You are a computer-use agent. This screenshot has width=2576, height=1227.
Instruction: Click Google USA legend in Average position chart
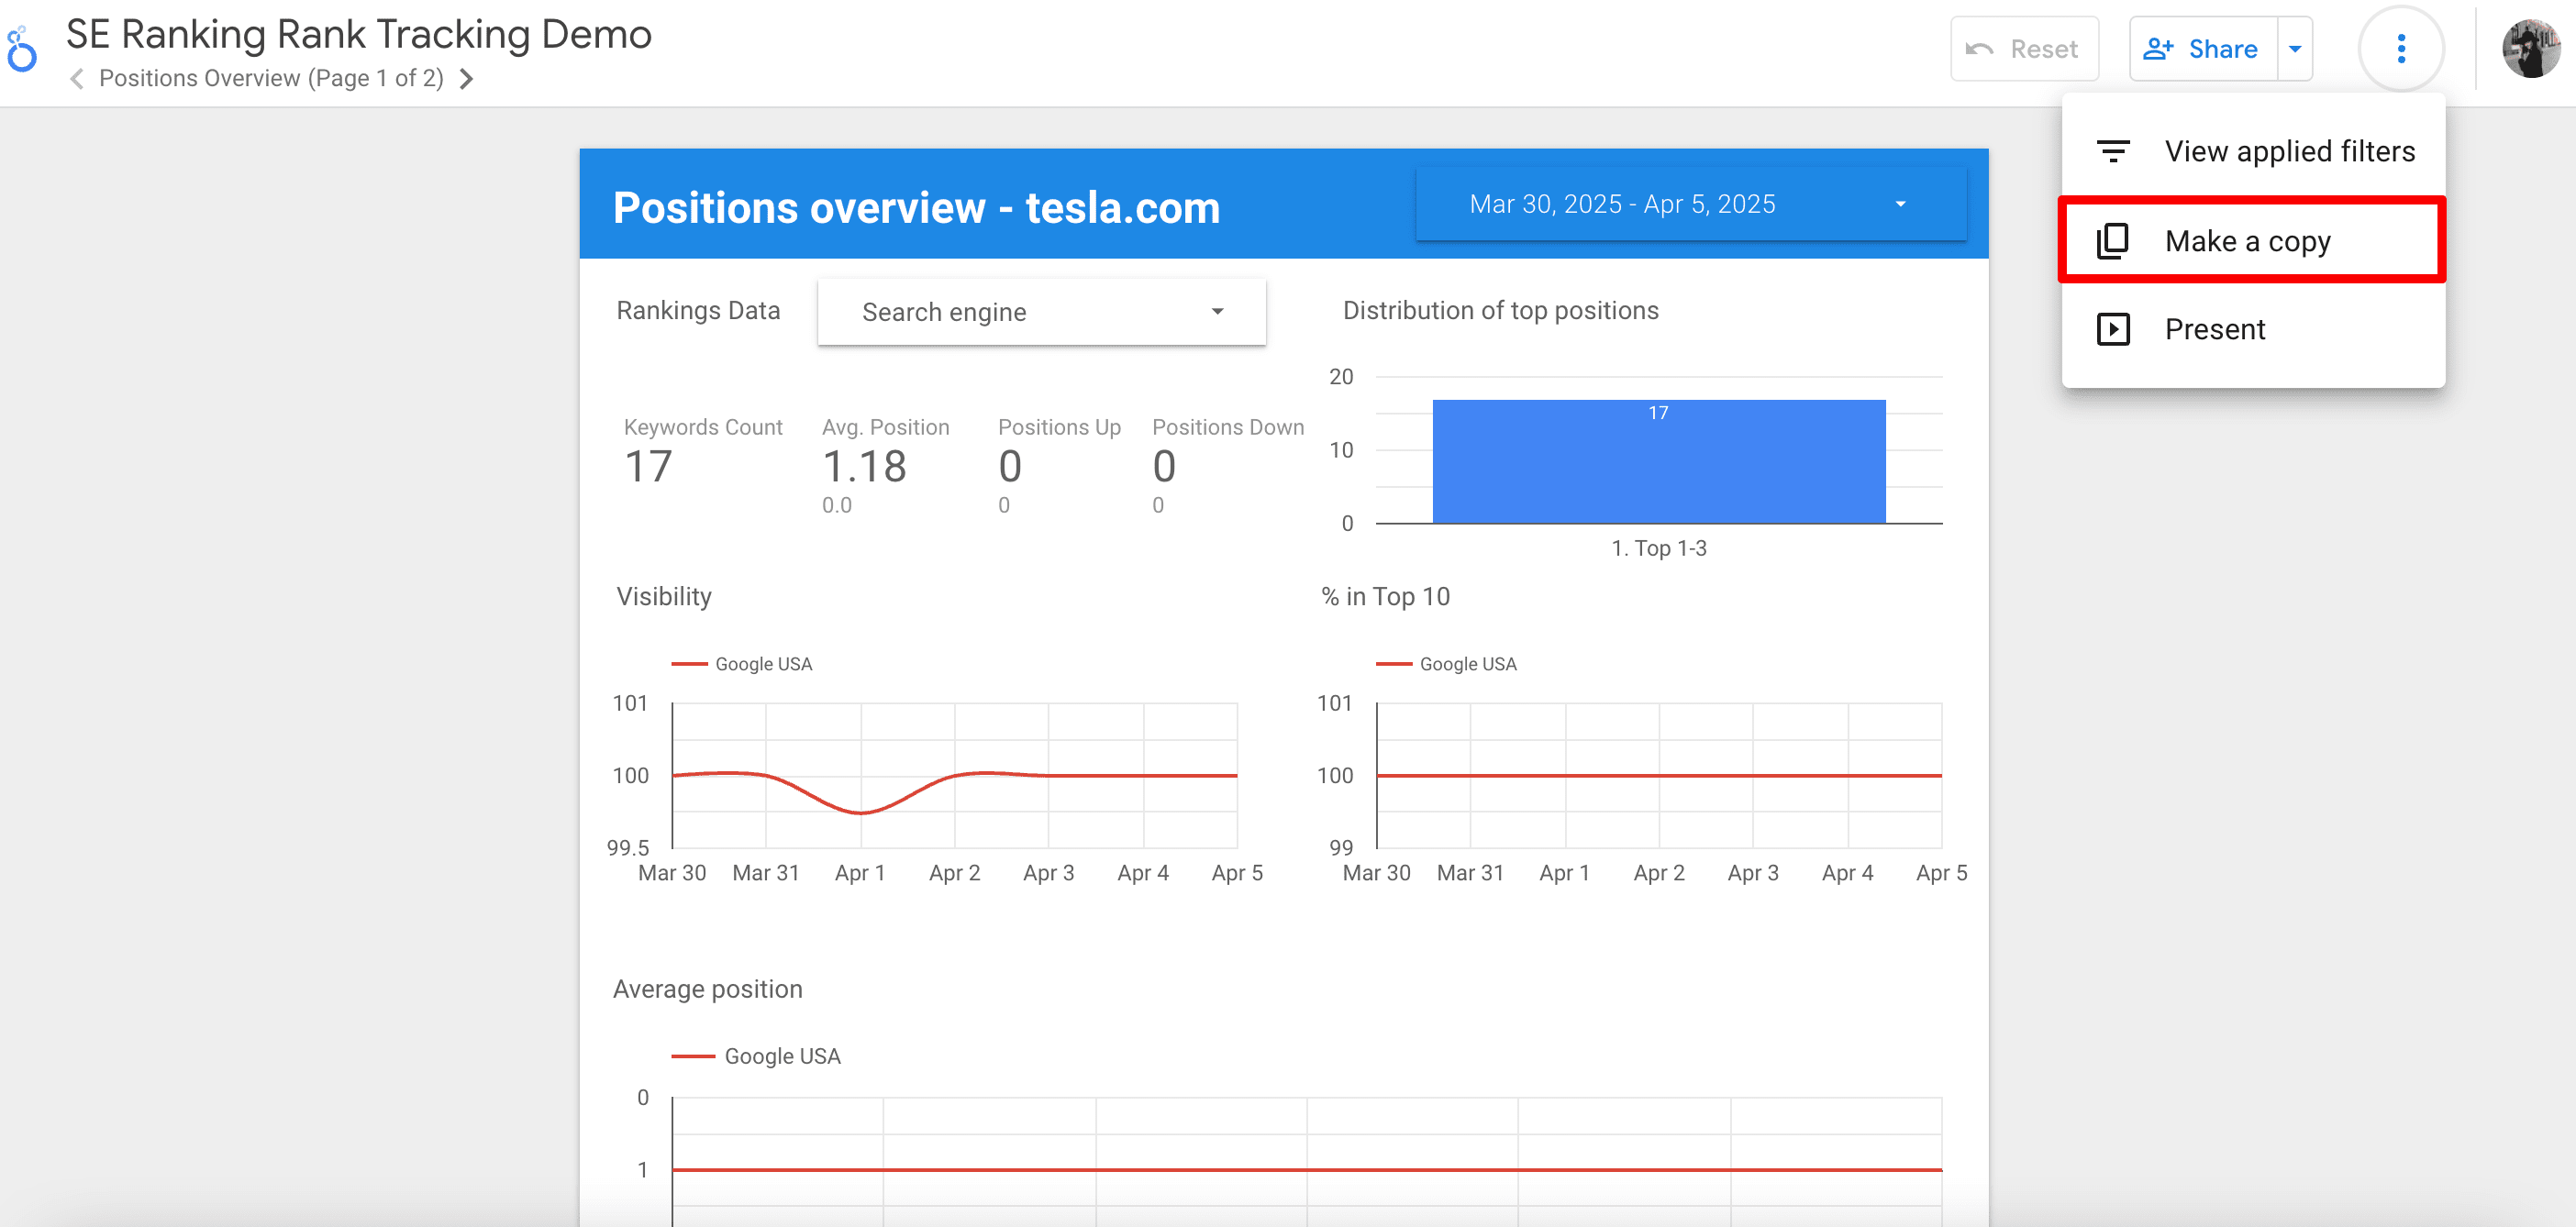point(755,1056)
